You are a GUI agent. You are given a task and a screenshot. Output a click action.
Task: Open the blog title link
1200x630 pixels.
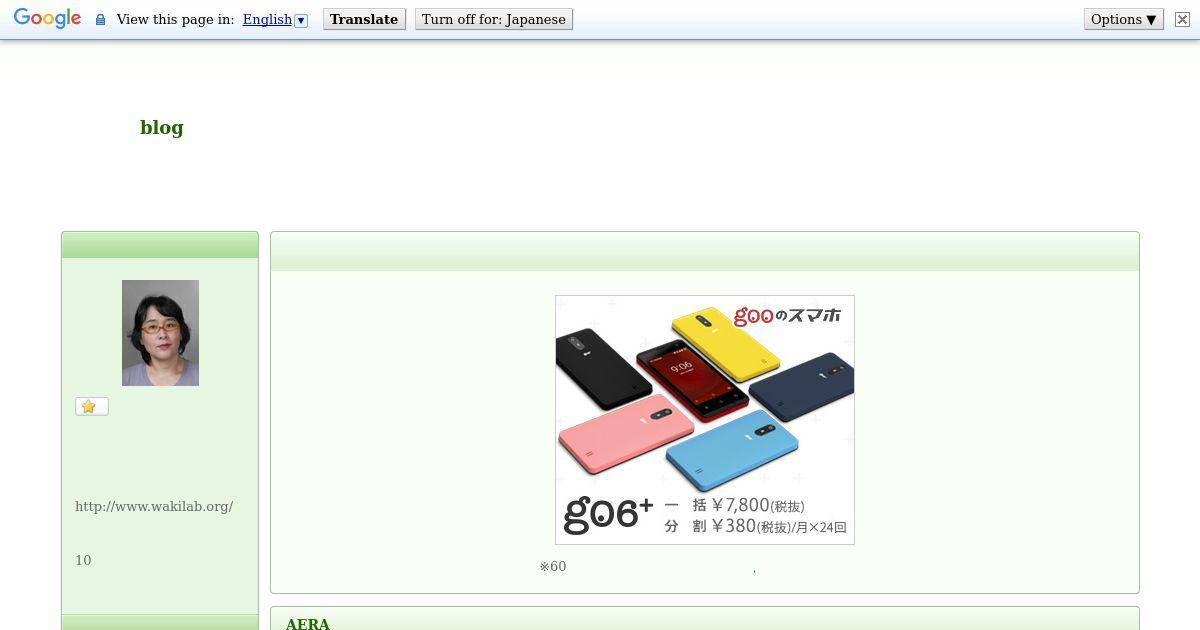(x=162, y=127)
